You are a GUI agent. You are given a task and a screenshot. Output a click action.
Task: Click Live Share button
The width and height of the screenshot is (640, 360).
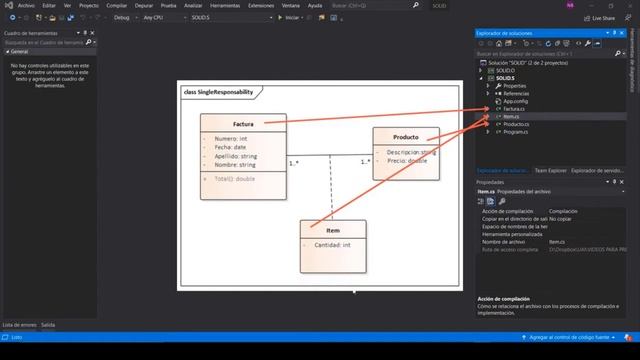click(599, 18)
